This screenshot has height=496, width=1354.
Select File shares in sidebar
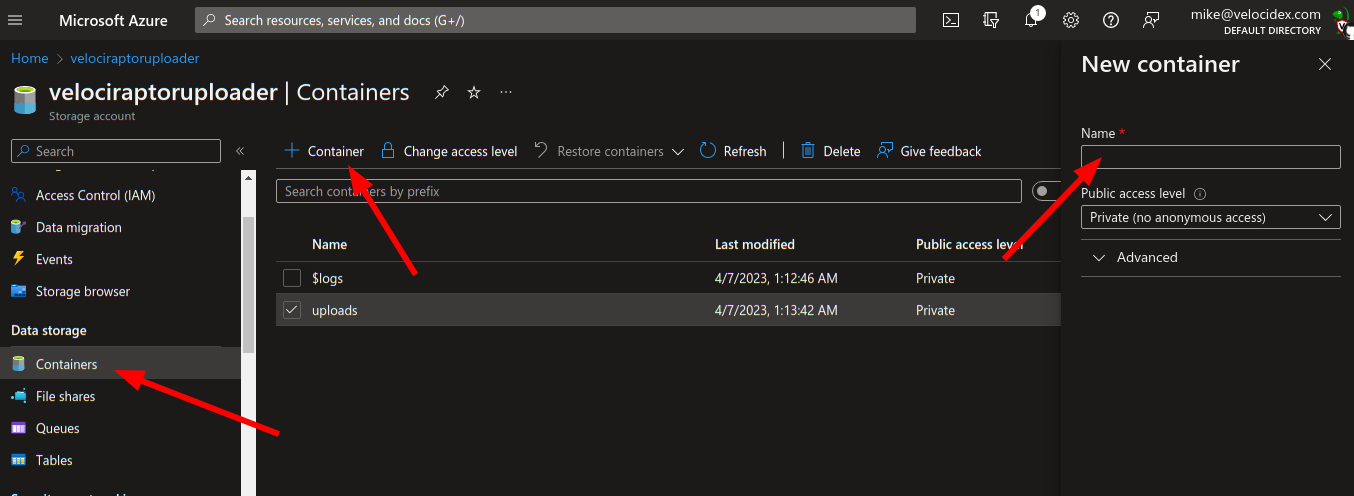pos(65,396)
